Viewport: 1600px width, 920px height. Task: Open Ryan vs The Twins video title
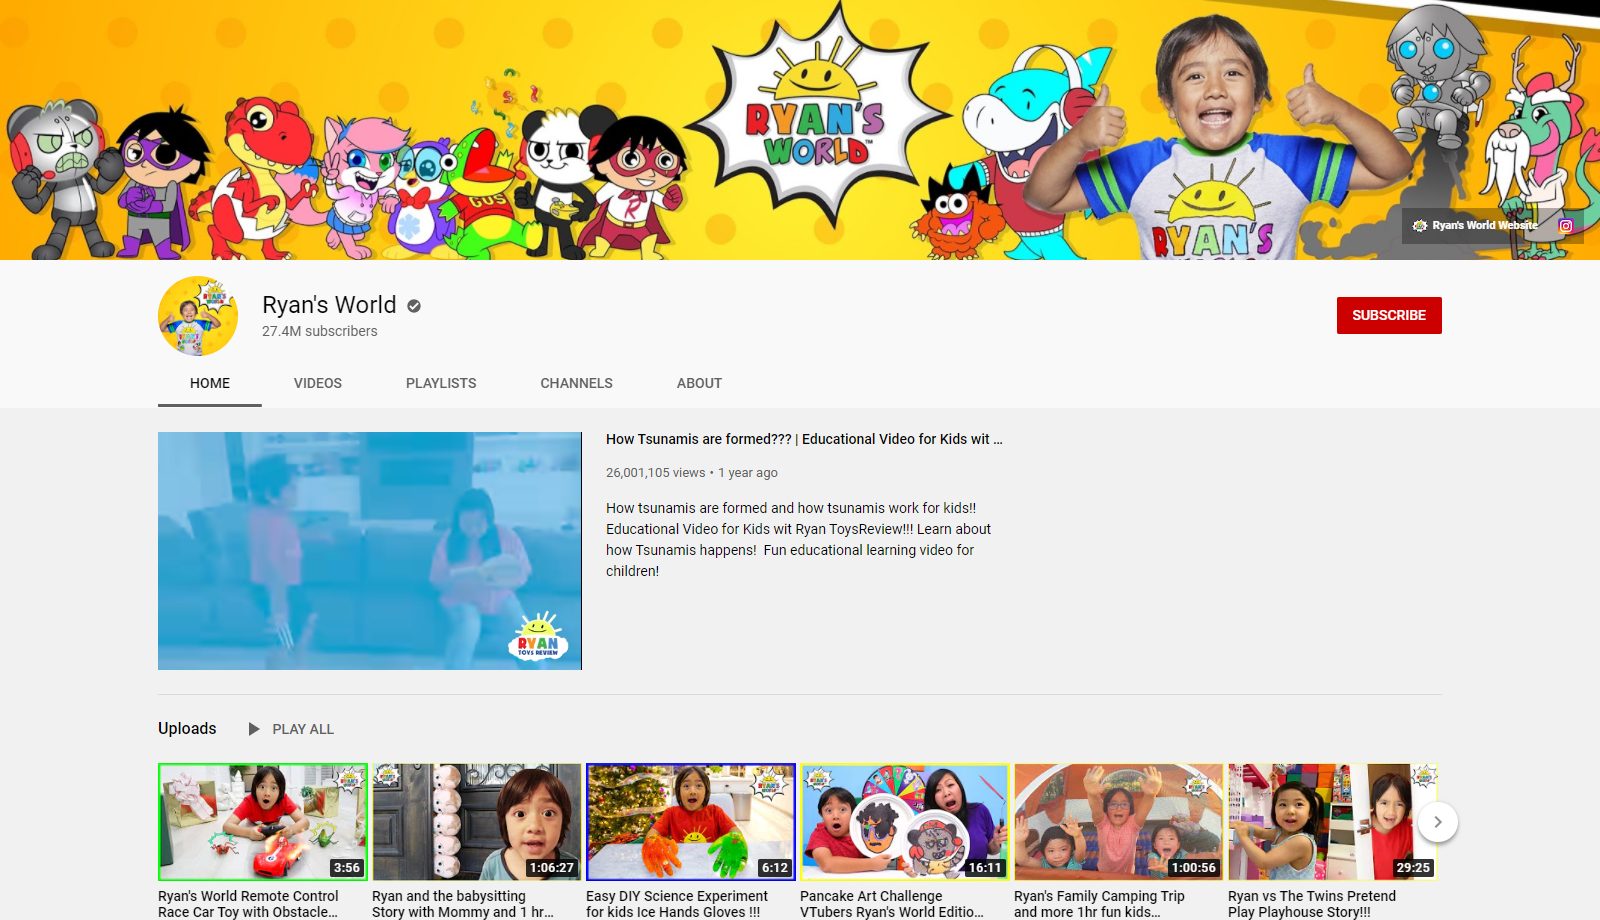pos(1312,904)
